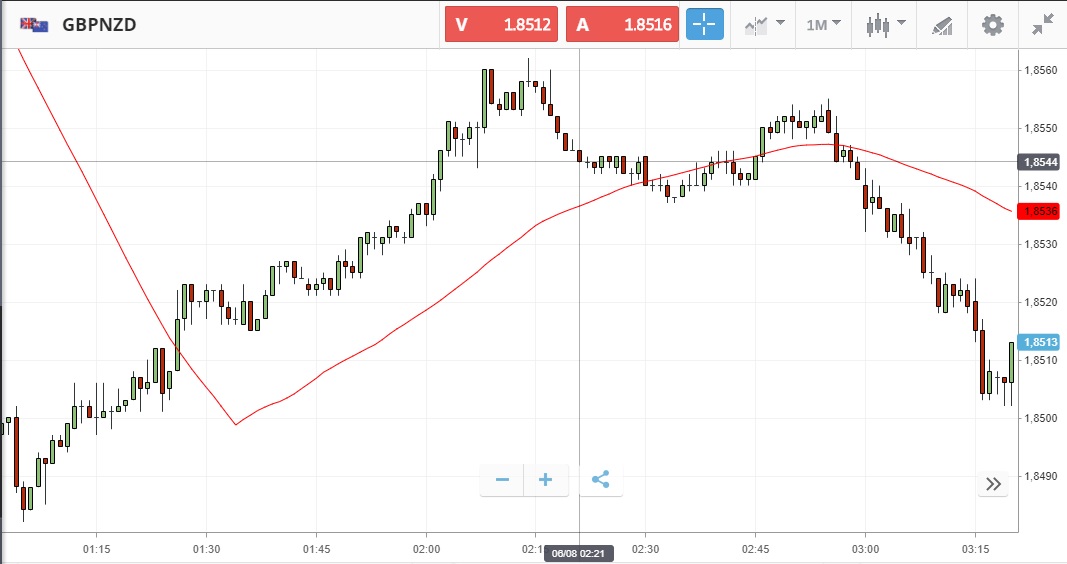The height and width of the screenshot is (564, 1067).
Task: Toggle the crosshair cursor button
Action: 704,25
